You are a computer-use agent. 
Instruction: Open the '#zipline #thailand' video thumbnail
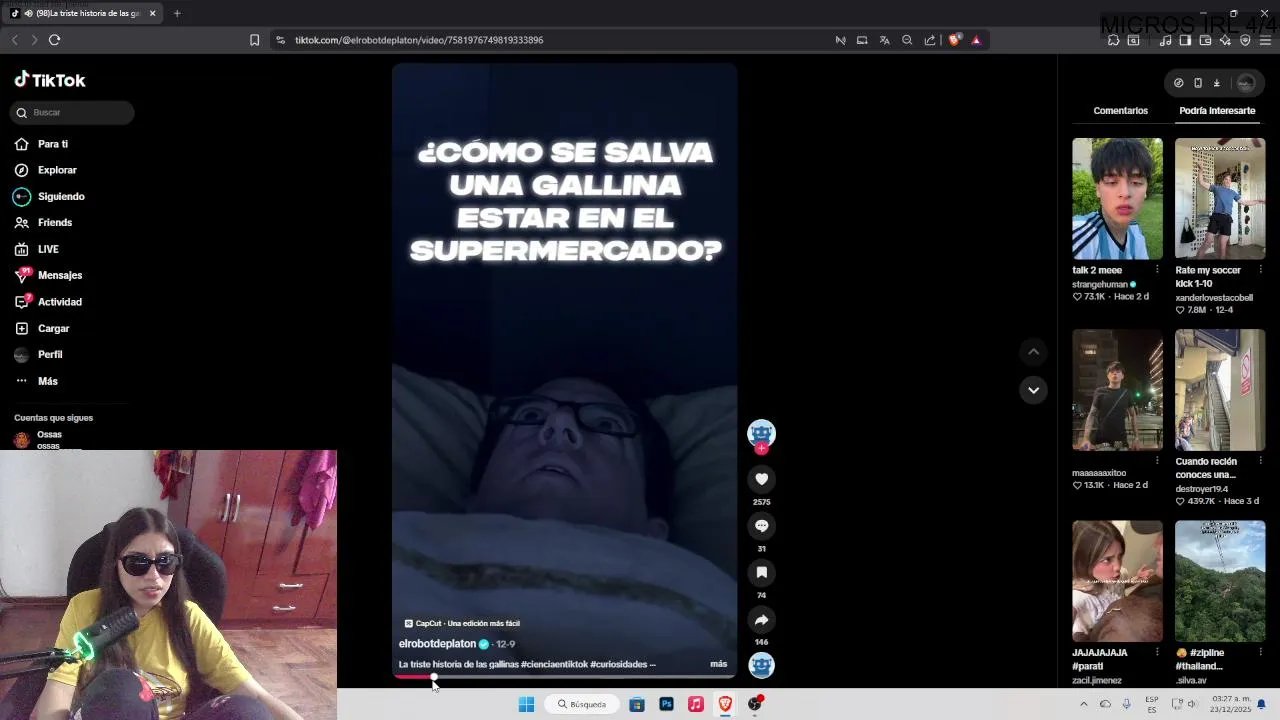1220,581
